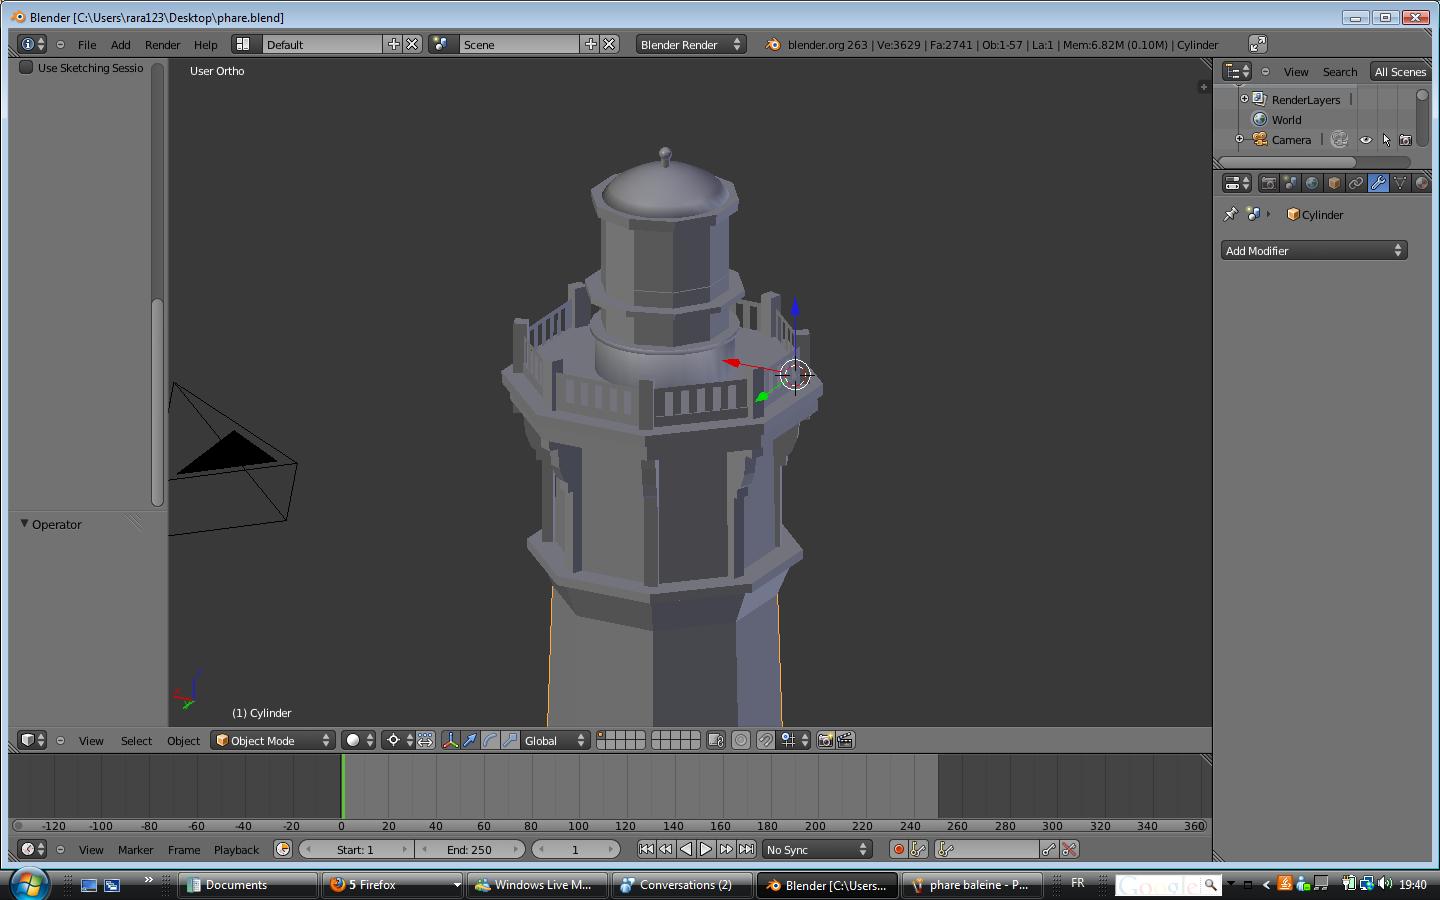The width and height of the screenshot is (1440, 900).
Task: Pin the properties context with pushpin icon
Action: tap(1231, 214)
